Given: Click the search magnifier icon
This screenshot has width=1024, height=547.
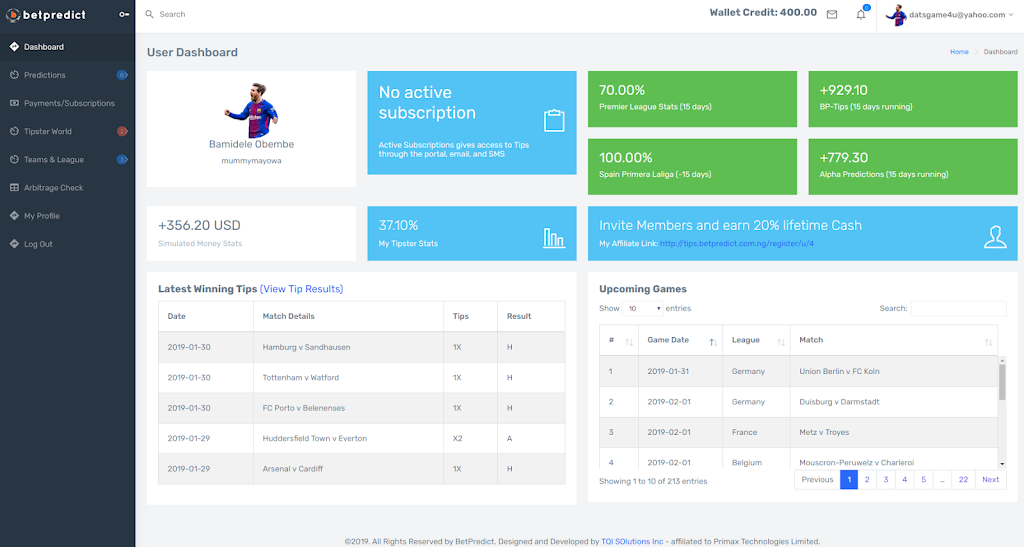Looking at the screenshot, I should [x=149, y=14].
